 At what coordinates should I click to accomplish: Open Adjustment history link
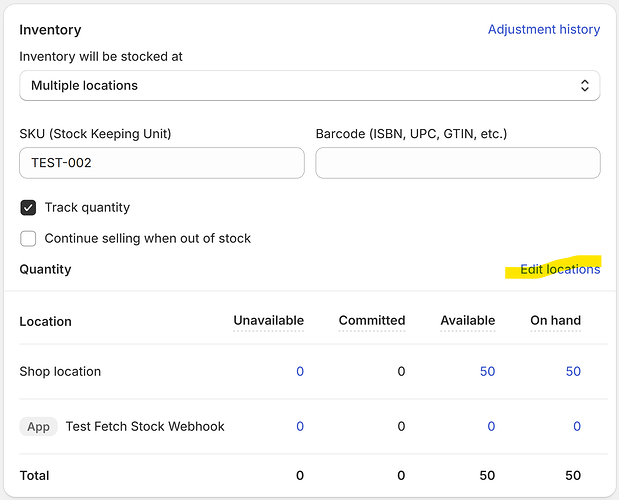tap(543, 29)
